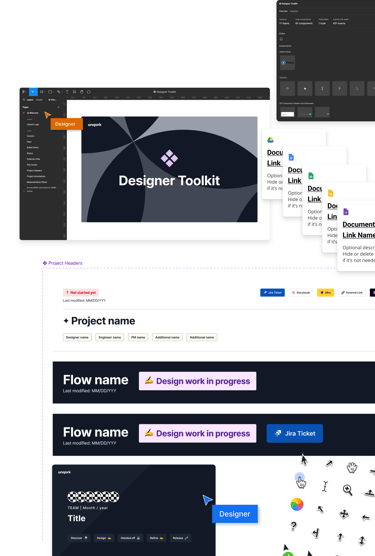The width and height of the screenshot is (375, 556).
Task: Select the Text tool in Figma toolbar
Action: tap(67, 92)
